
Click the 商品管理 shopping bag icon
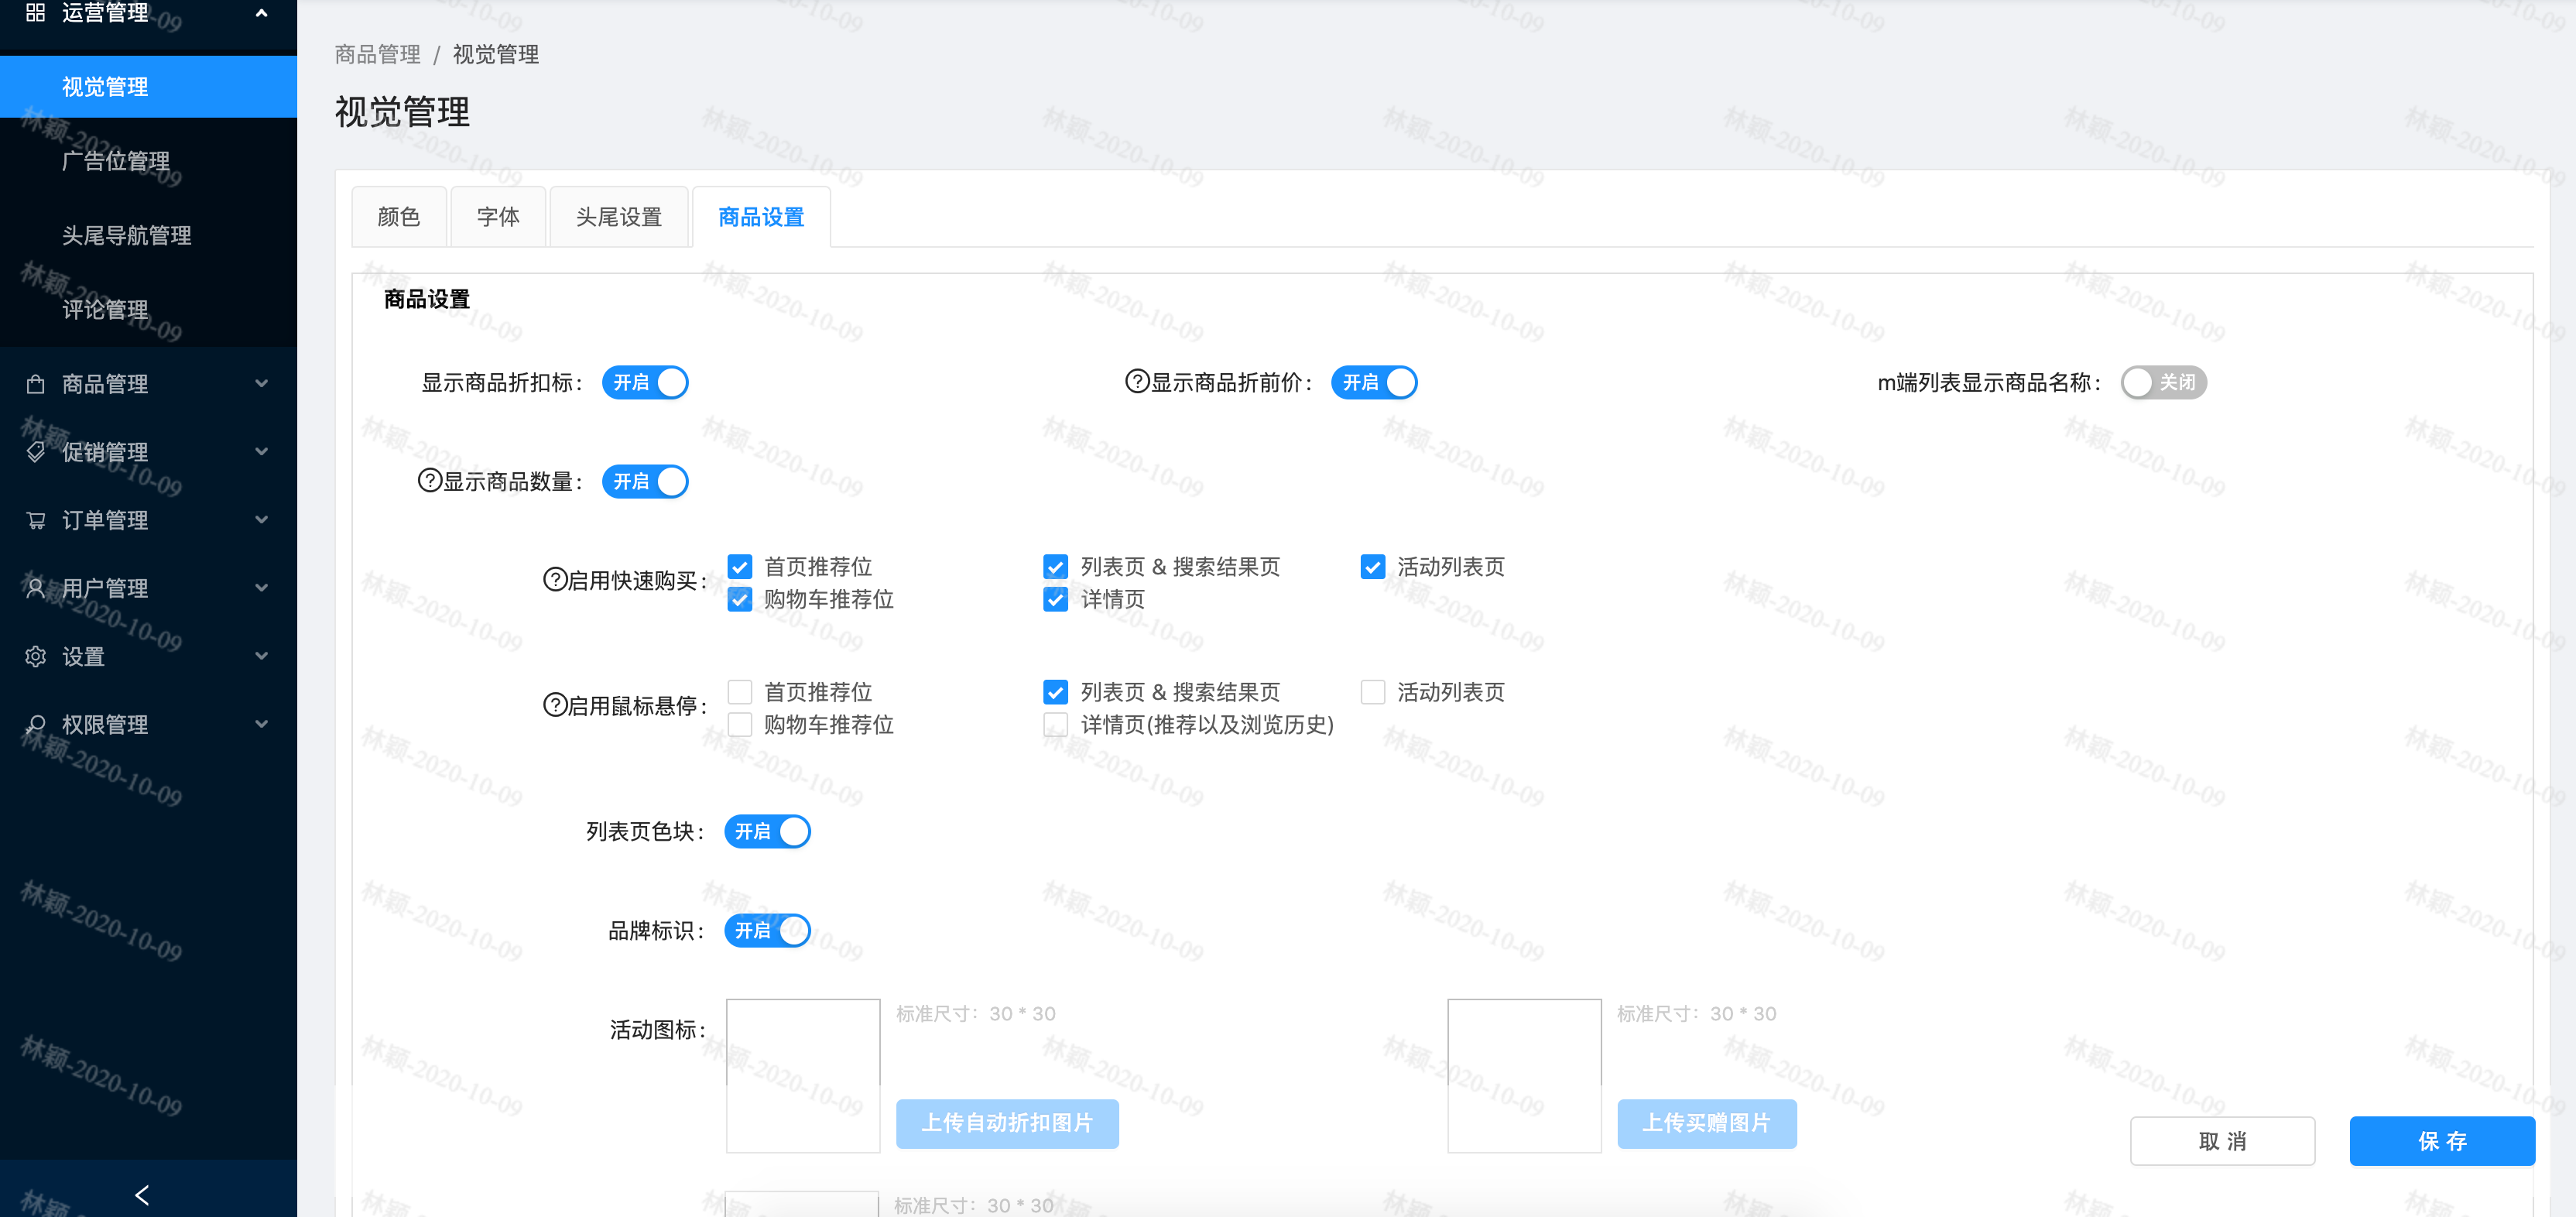click(x=35, y=384)
